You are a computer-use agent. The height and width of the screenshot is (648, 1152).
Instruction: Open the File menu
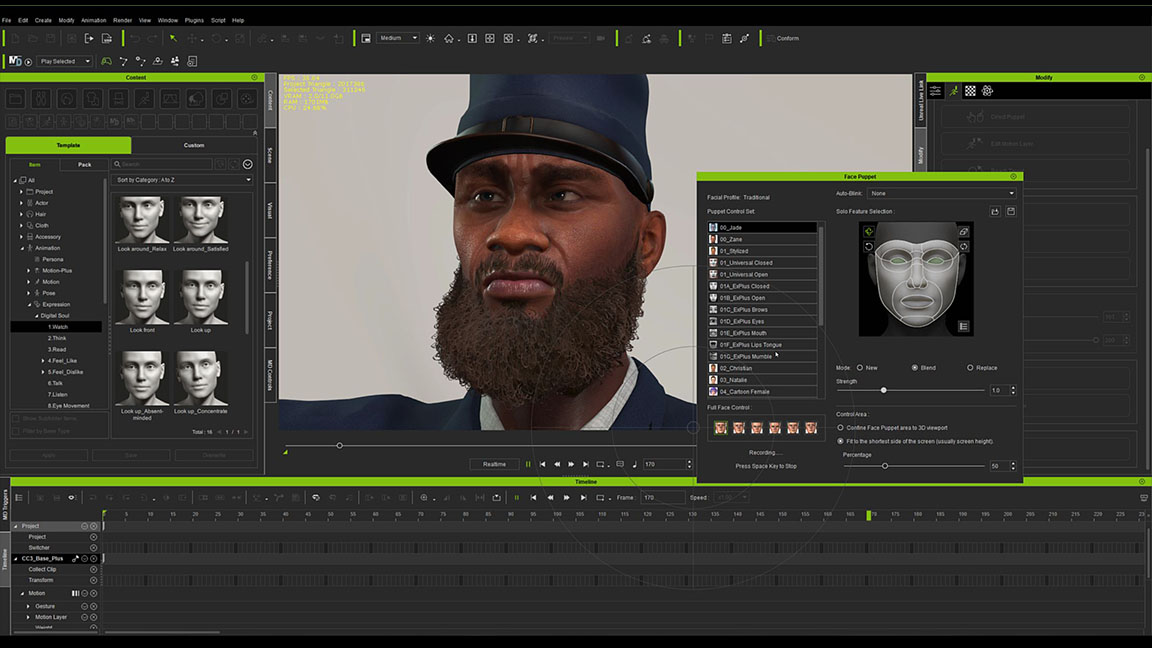pyautogui.click(x=7, y=21)
